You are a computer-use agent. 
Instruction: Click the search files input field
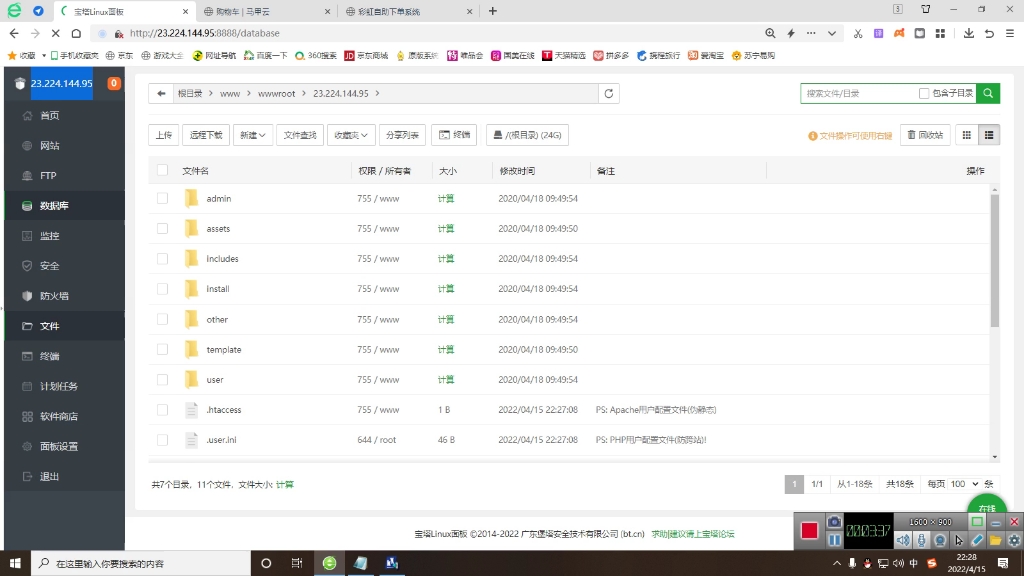857,93
